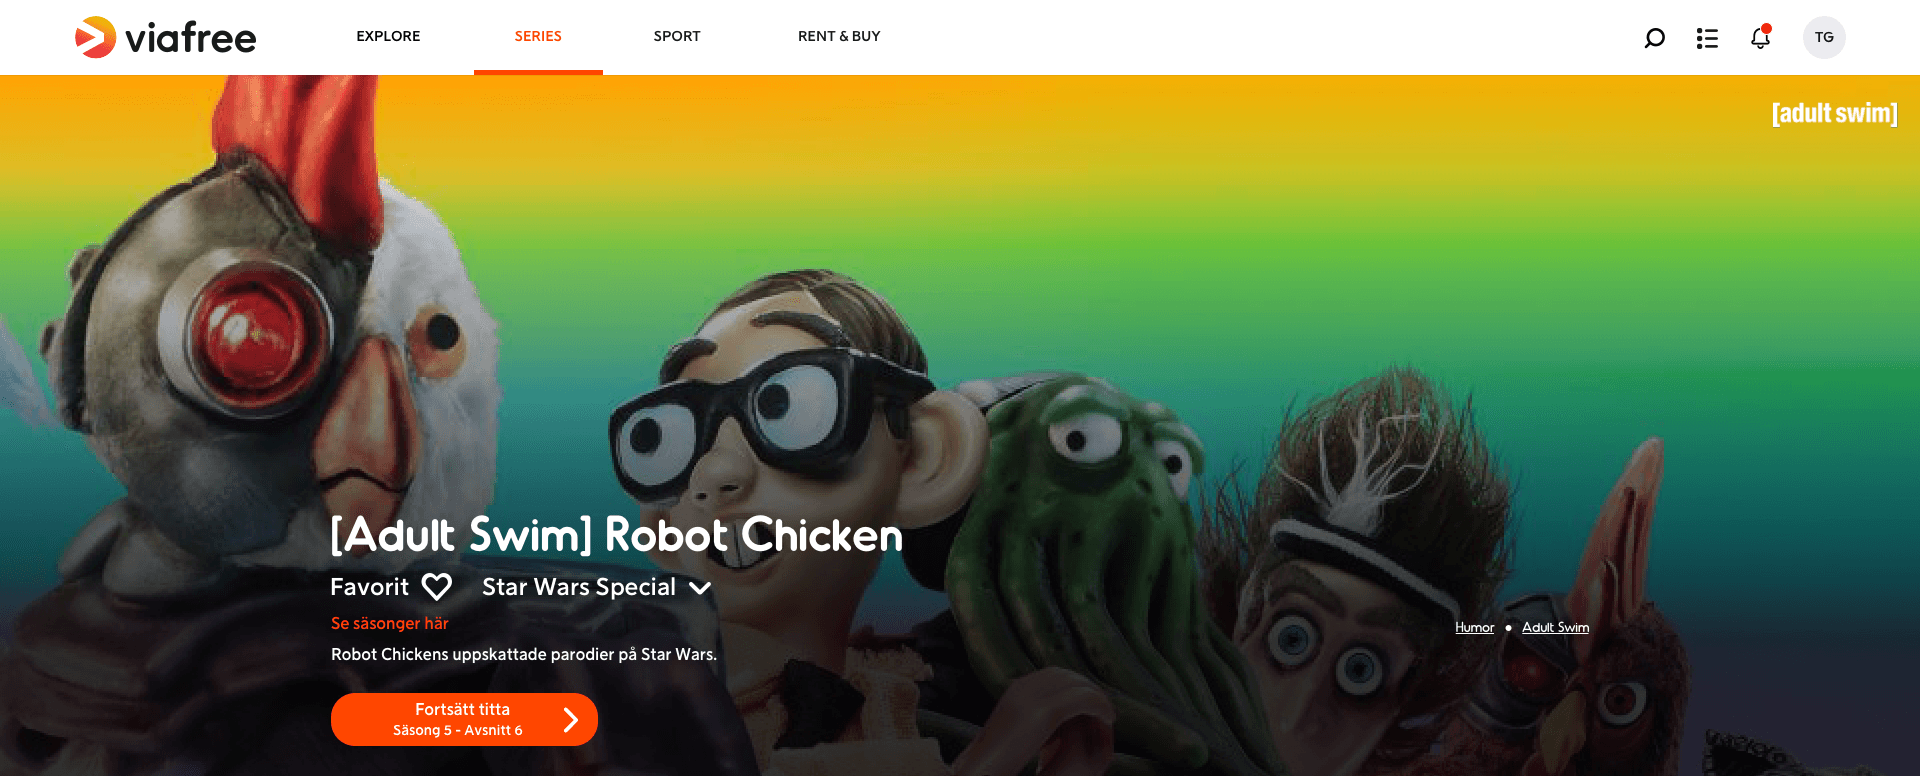Go to the EXPLORE menu item

(388, 36)
